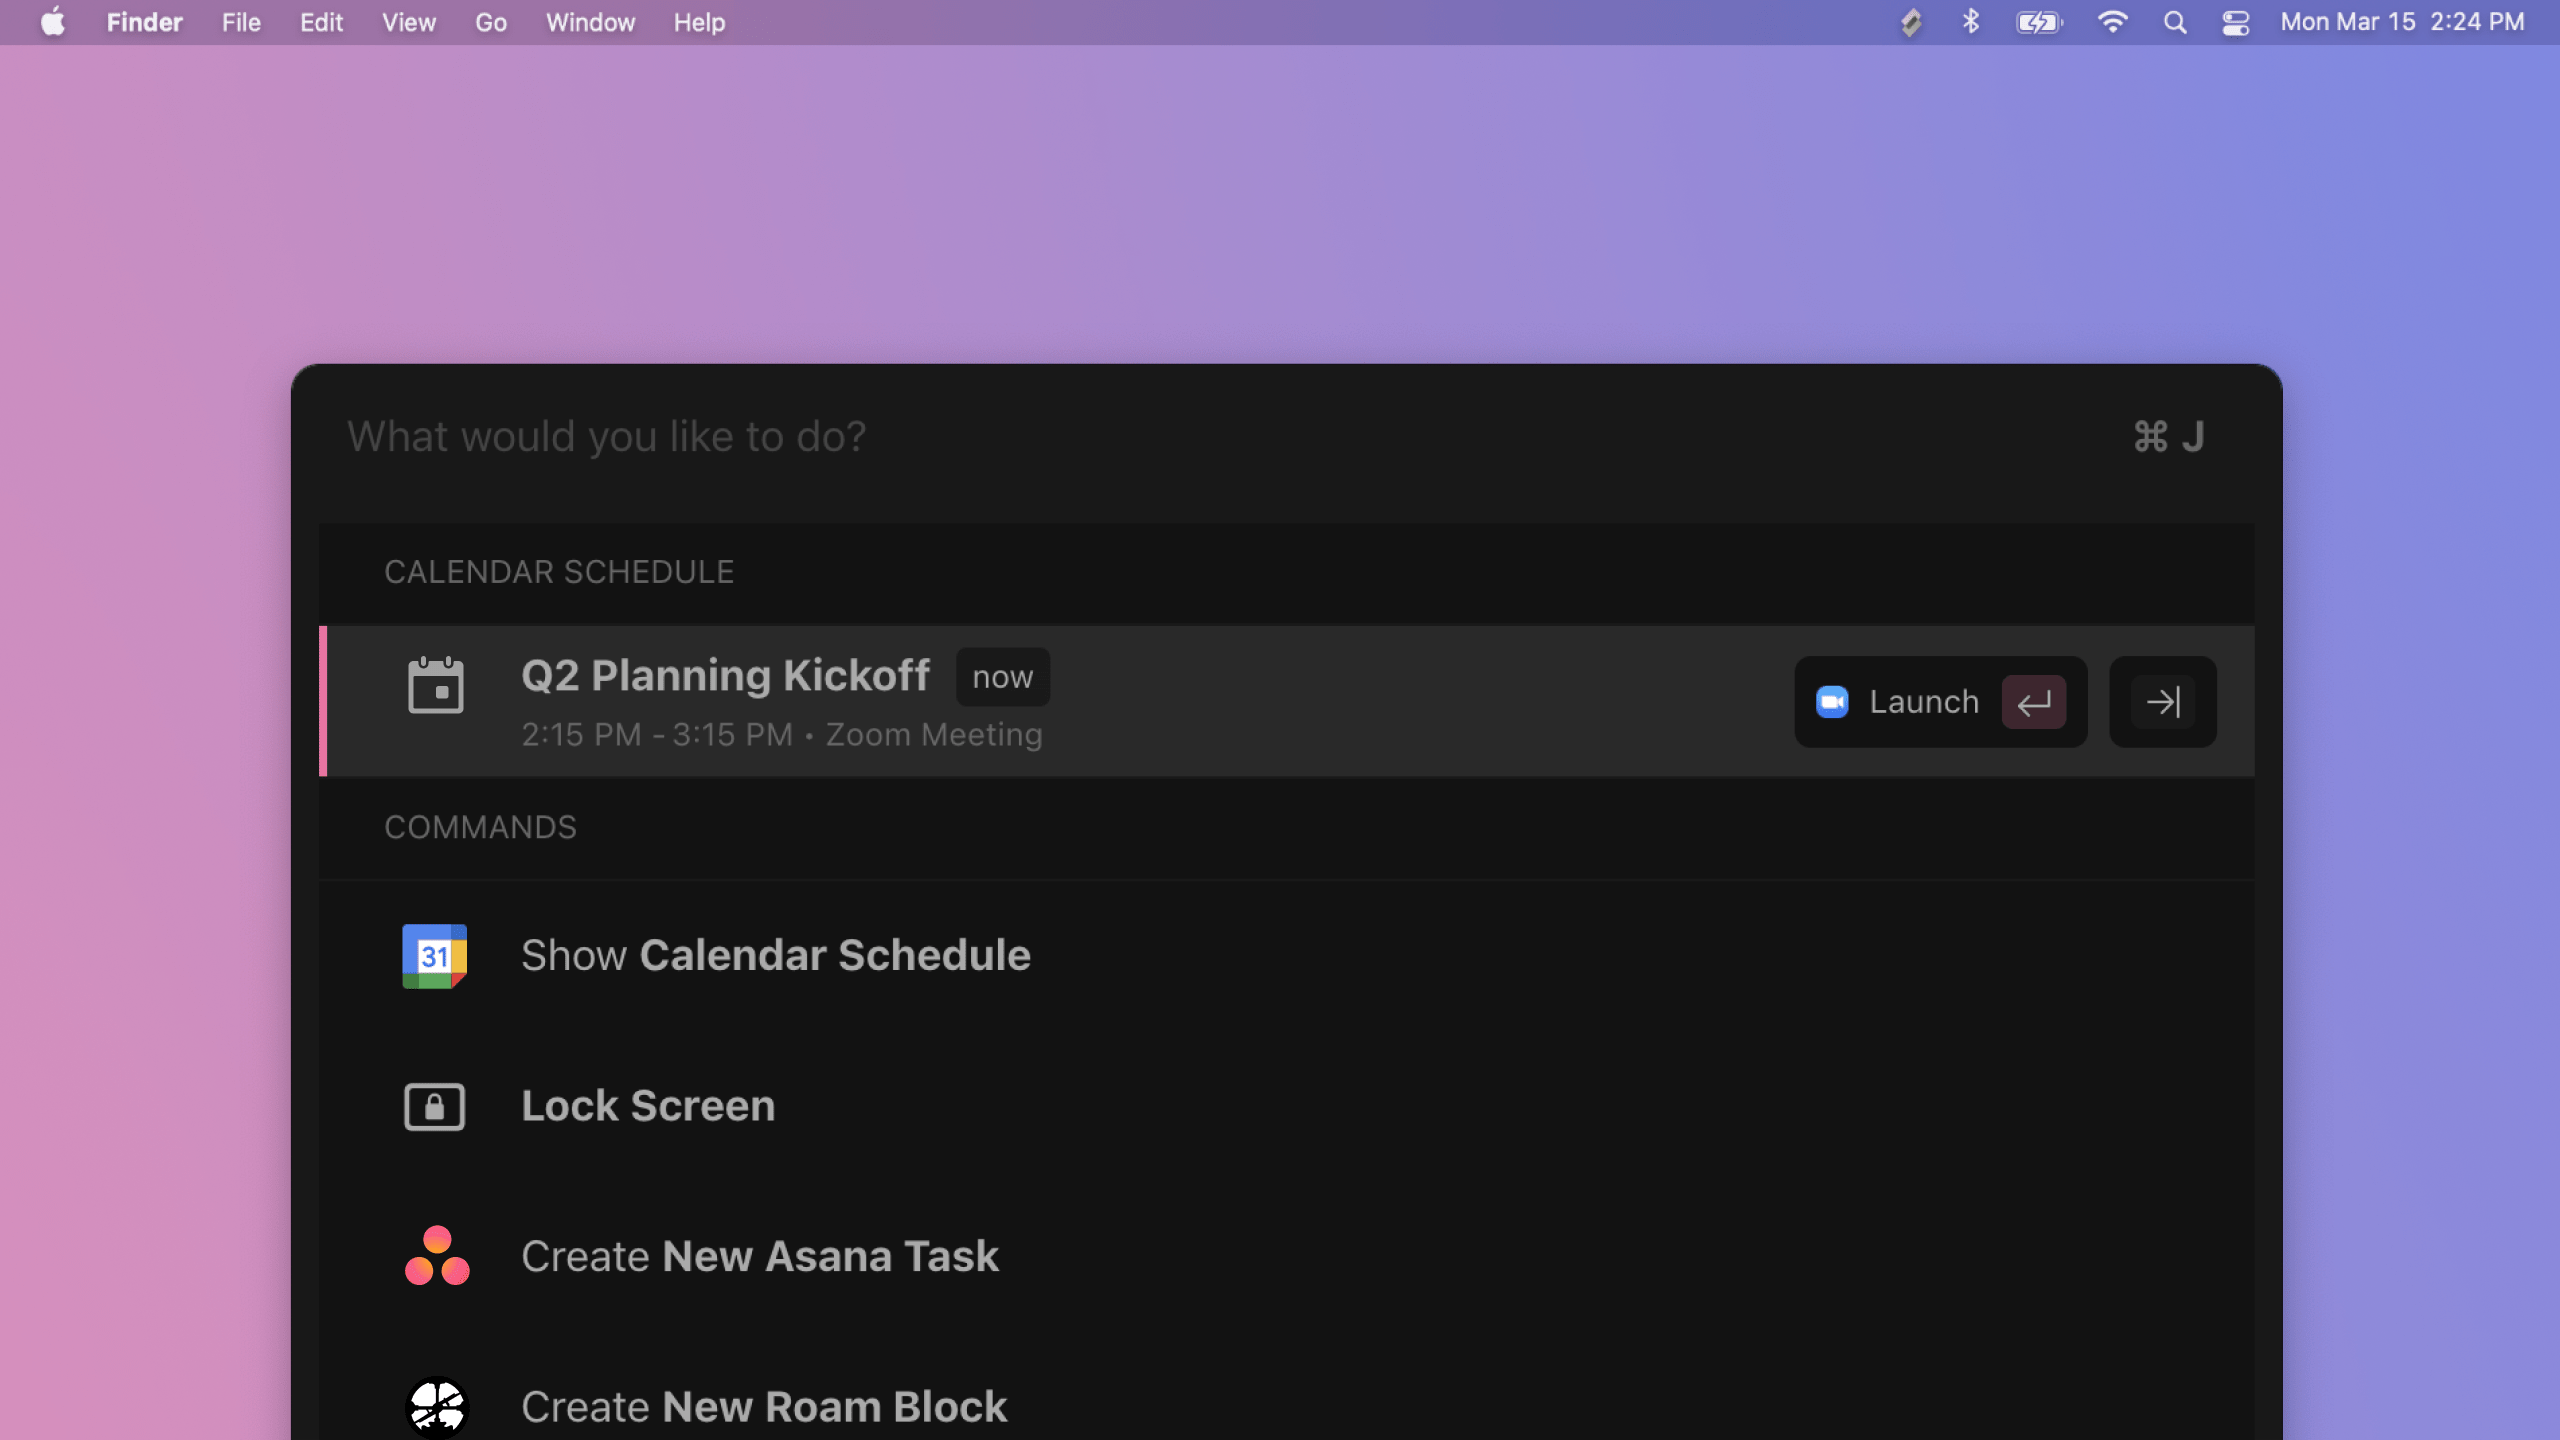Click the Asana icon for Create New Asana Task
Screen dimensions: 2560x1440
(435, 1256)
